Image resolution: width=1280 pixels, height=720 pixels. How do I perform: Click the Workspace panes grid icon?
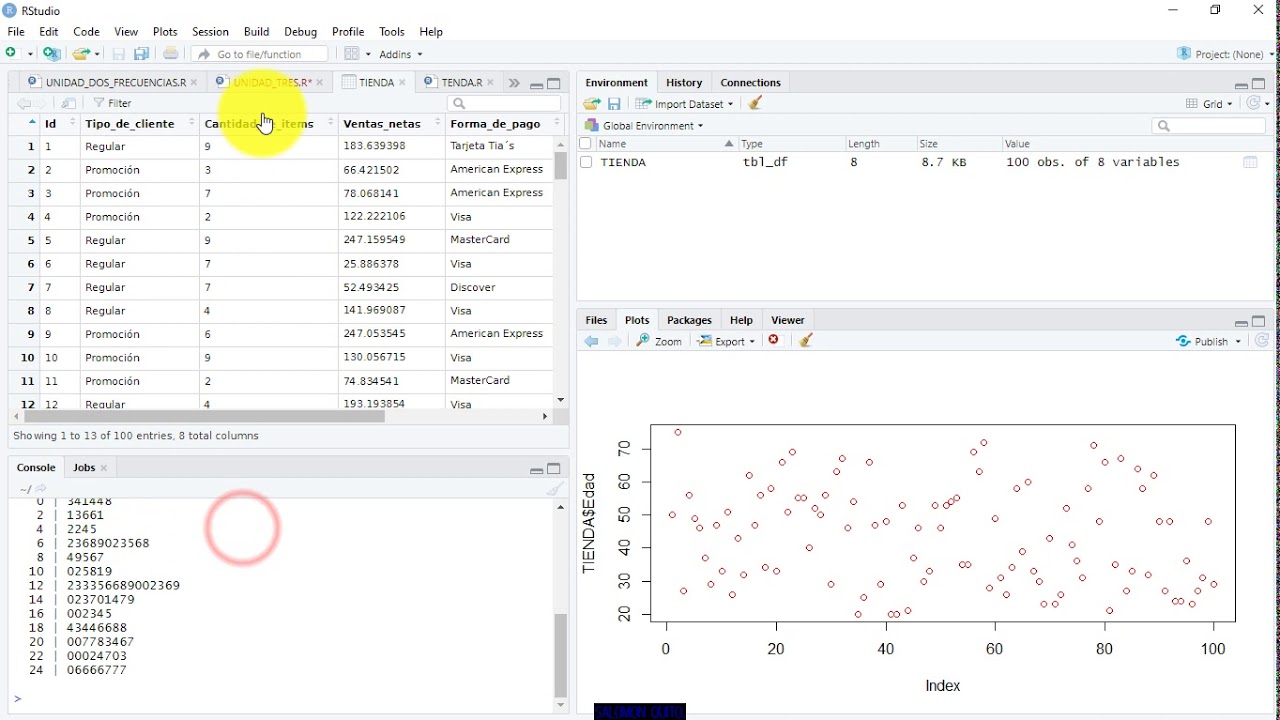click(351, 54)
